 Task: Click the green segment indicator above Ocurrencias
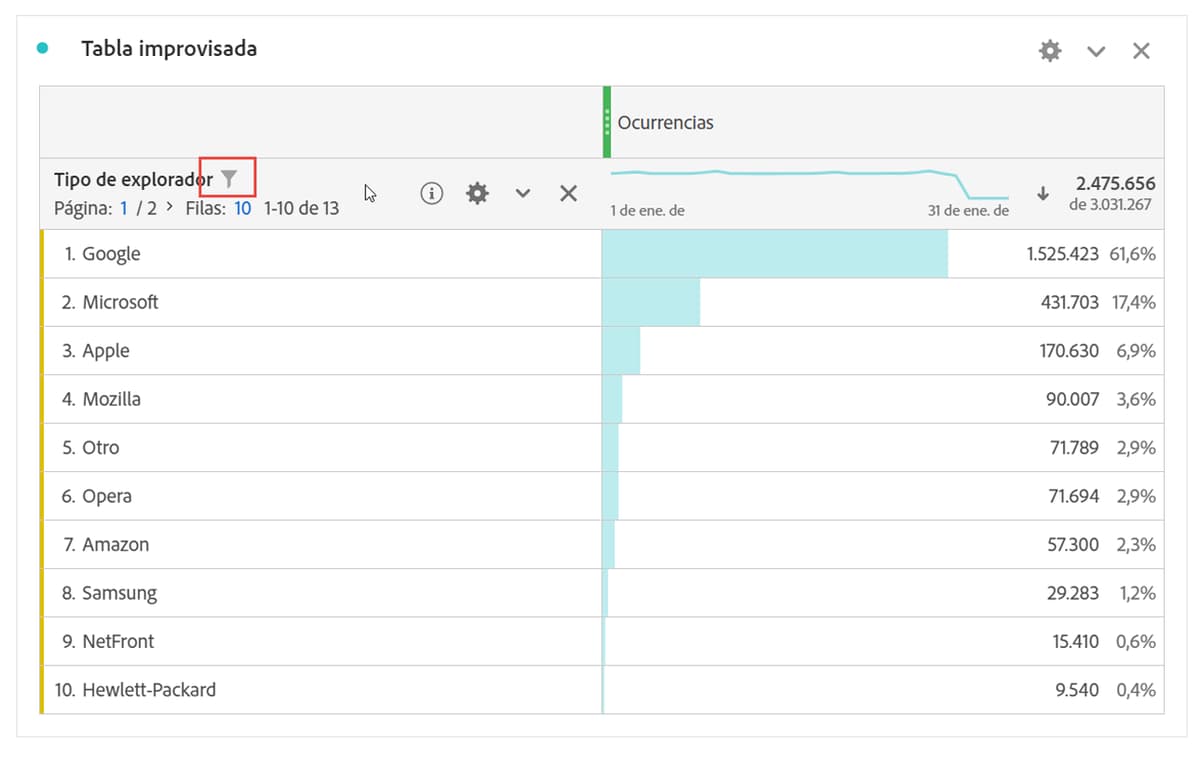[x=605, y=120]
